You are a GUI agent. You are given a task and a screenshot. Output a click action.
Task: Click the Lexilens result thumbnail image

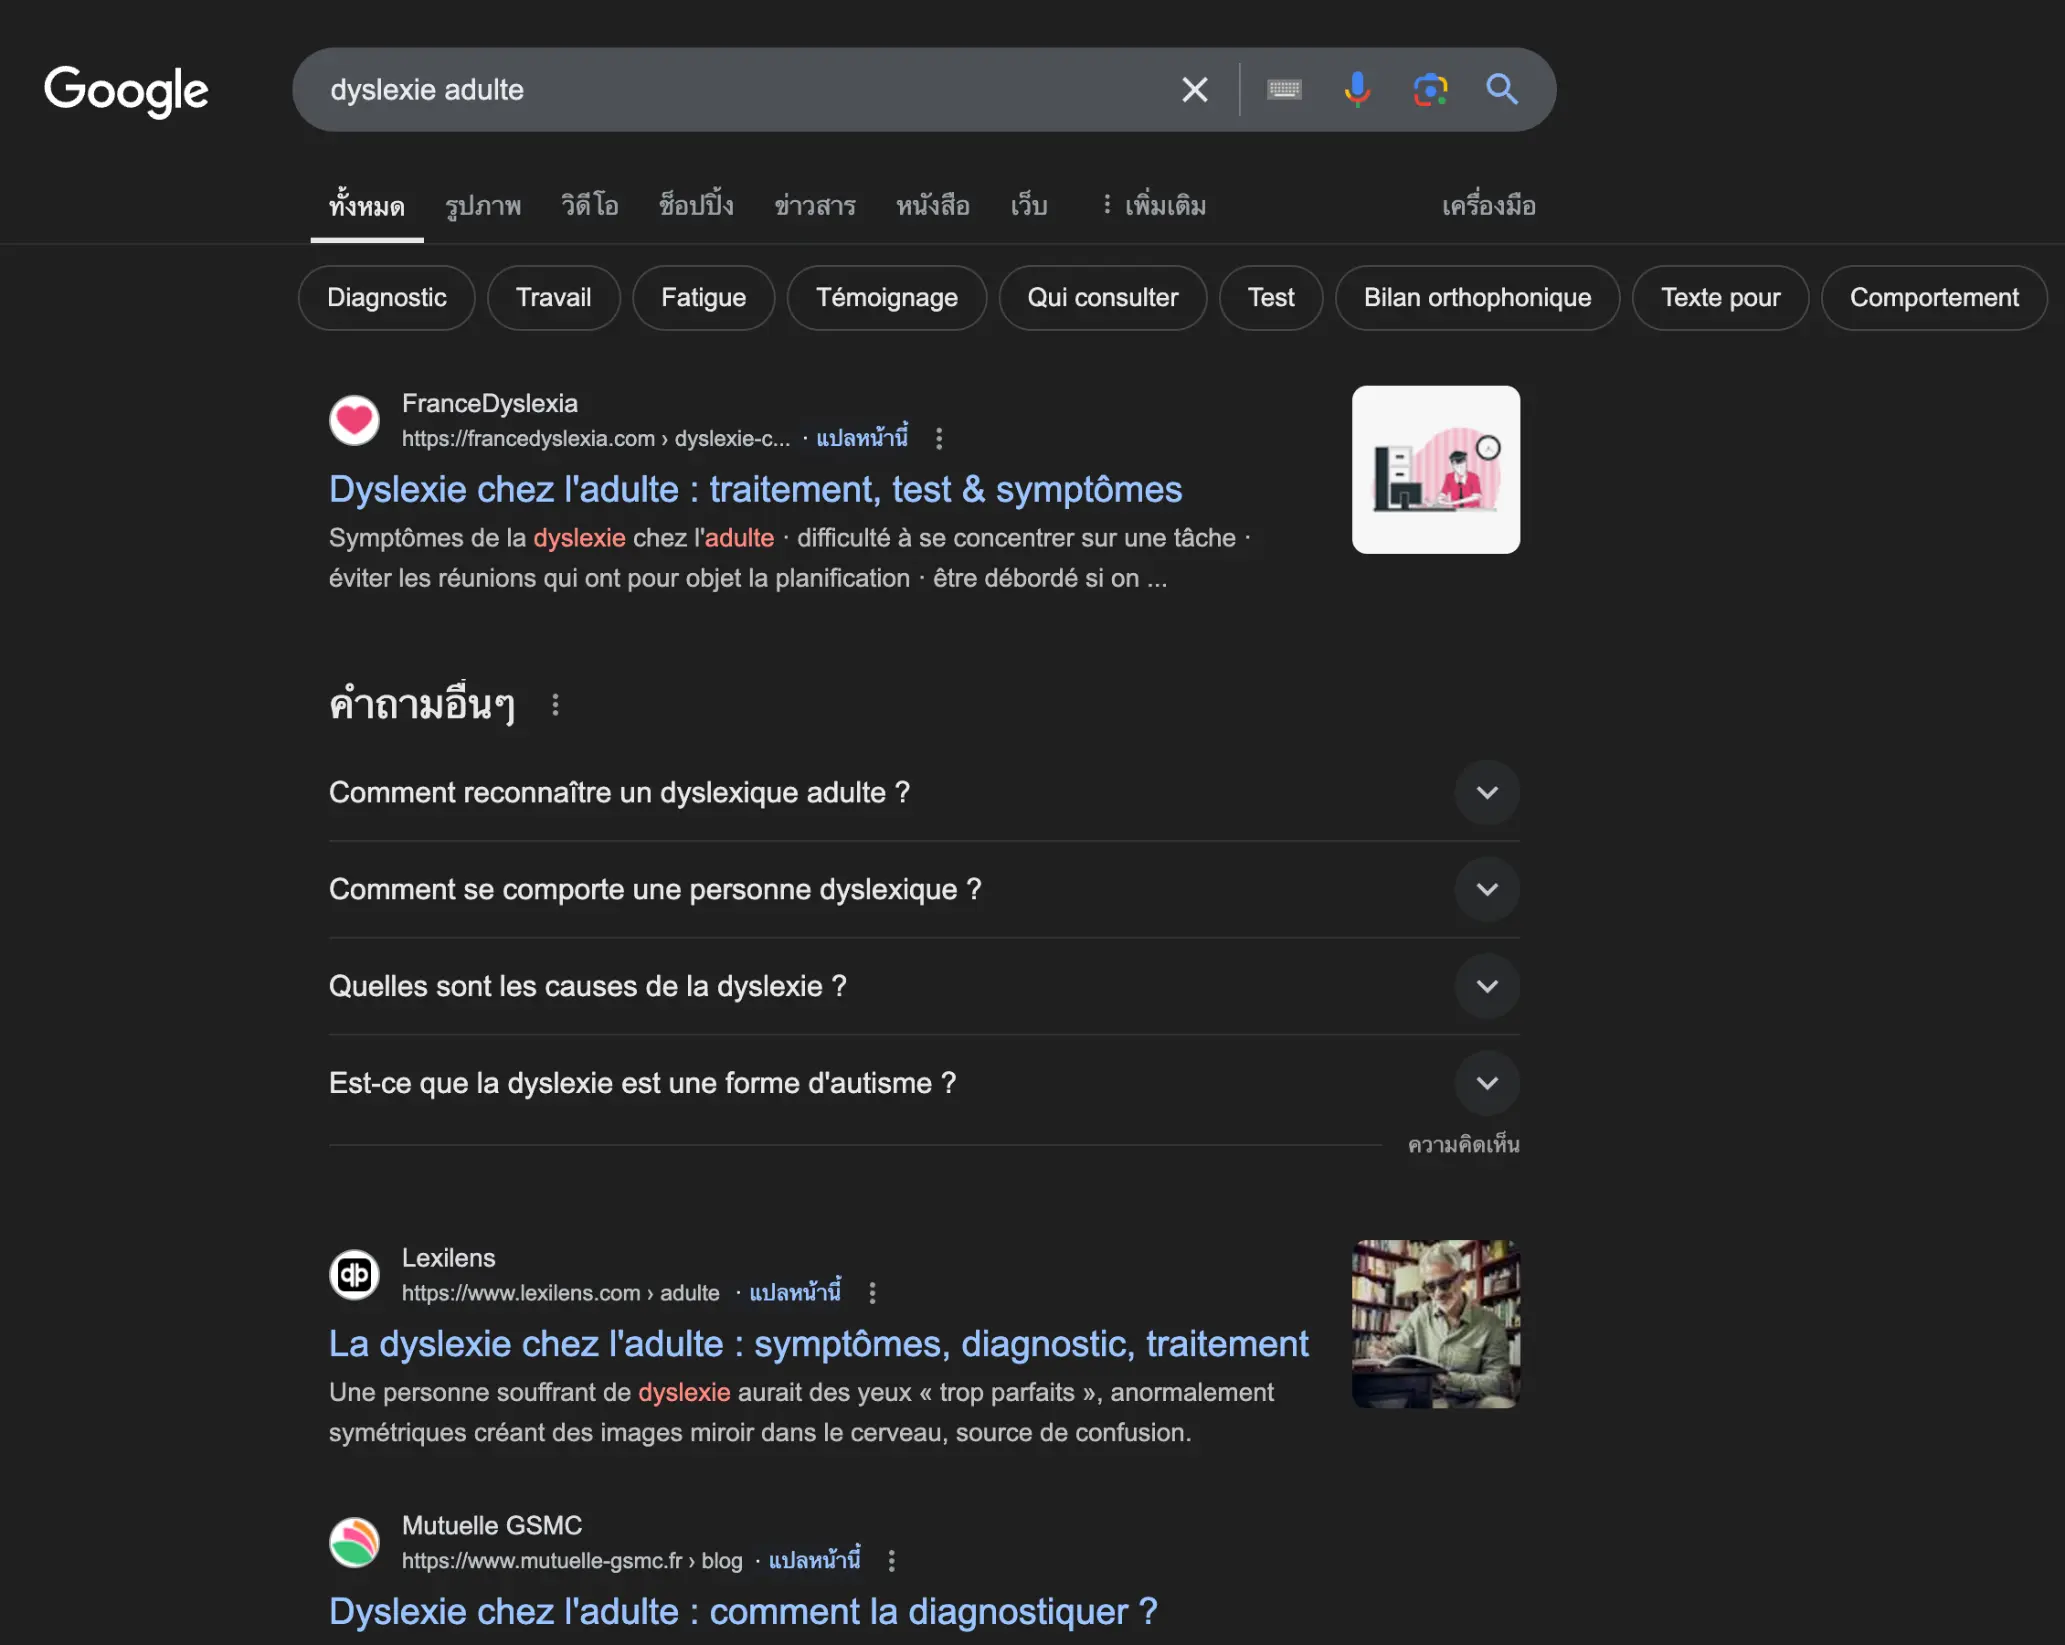tap(1435, 1323)
